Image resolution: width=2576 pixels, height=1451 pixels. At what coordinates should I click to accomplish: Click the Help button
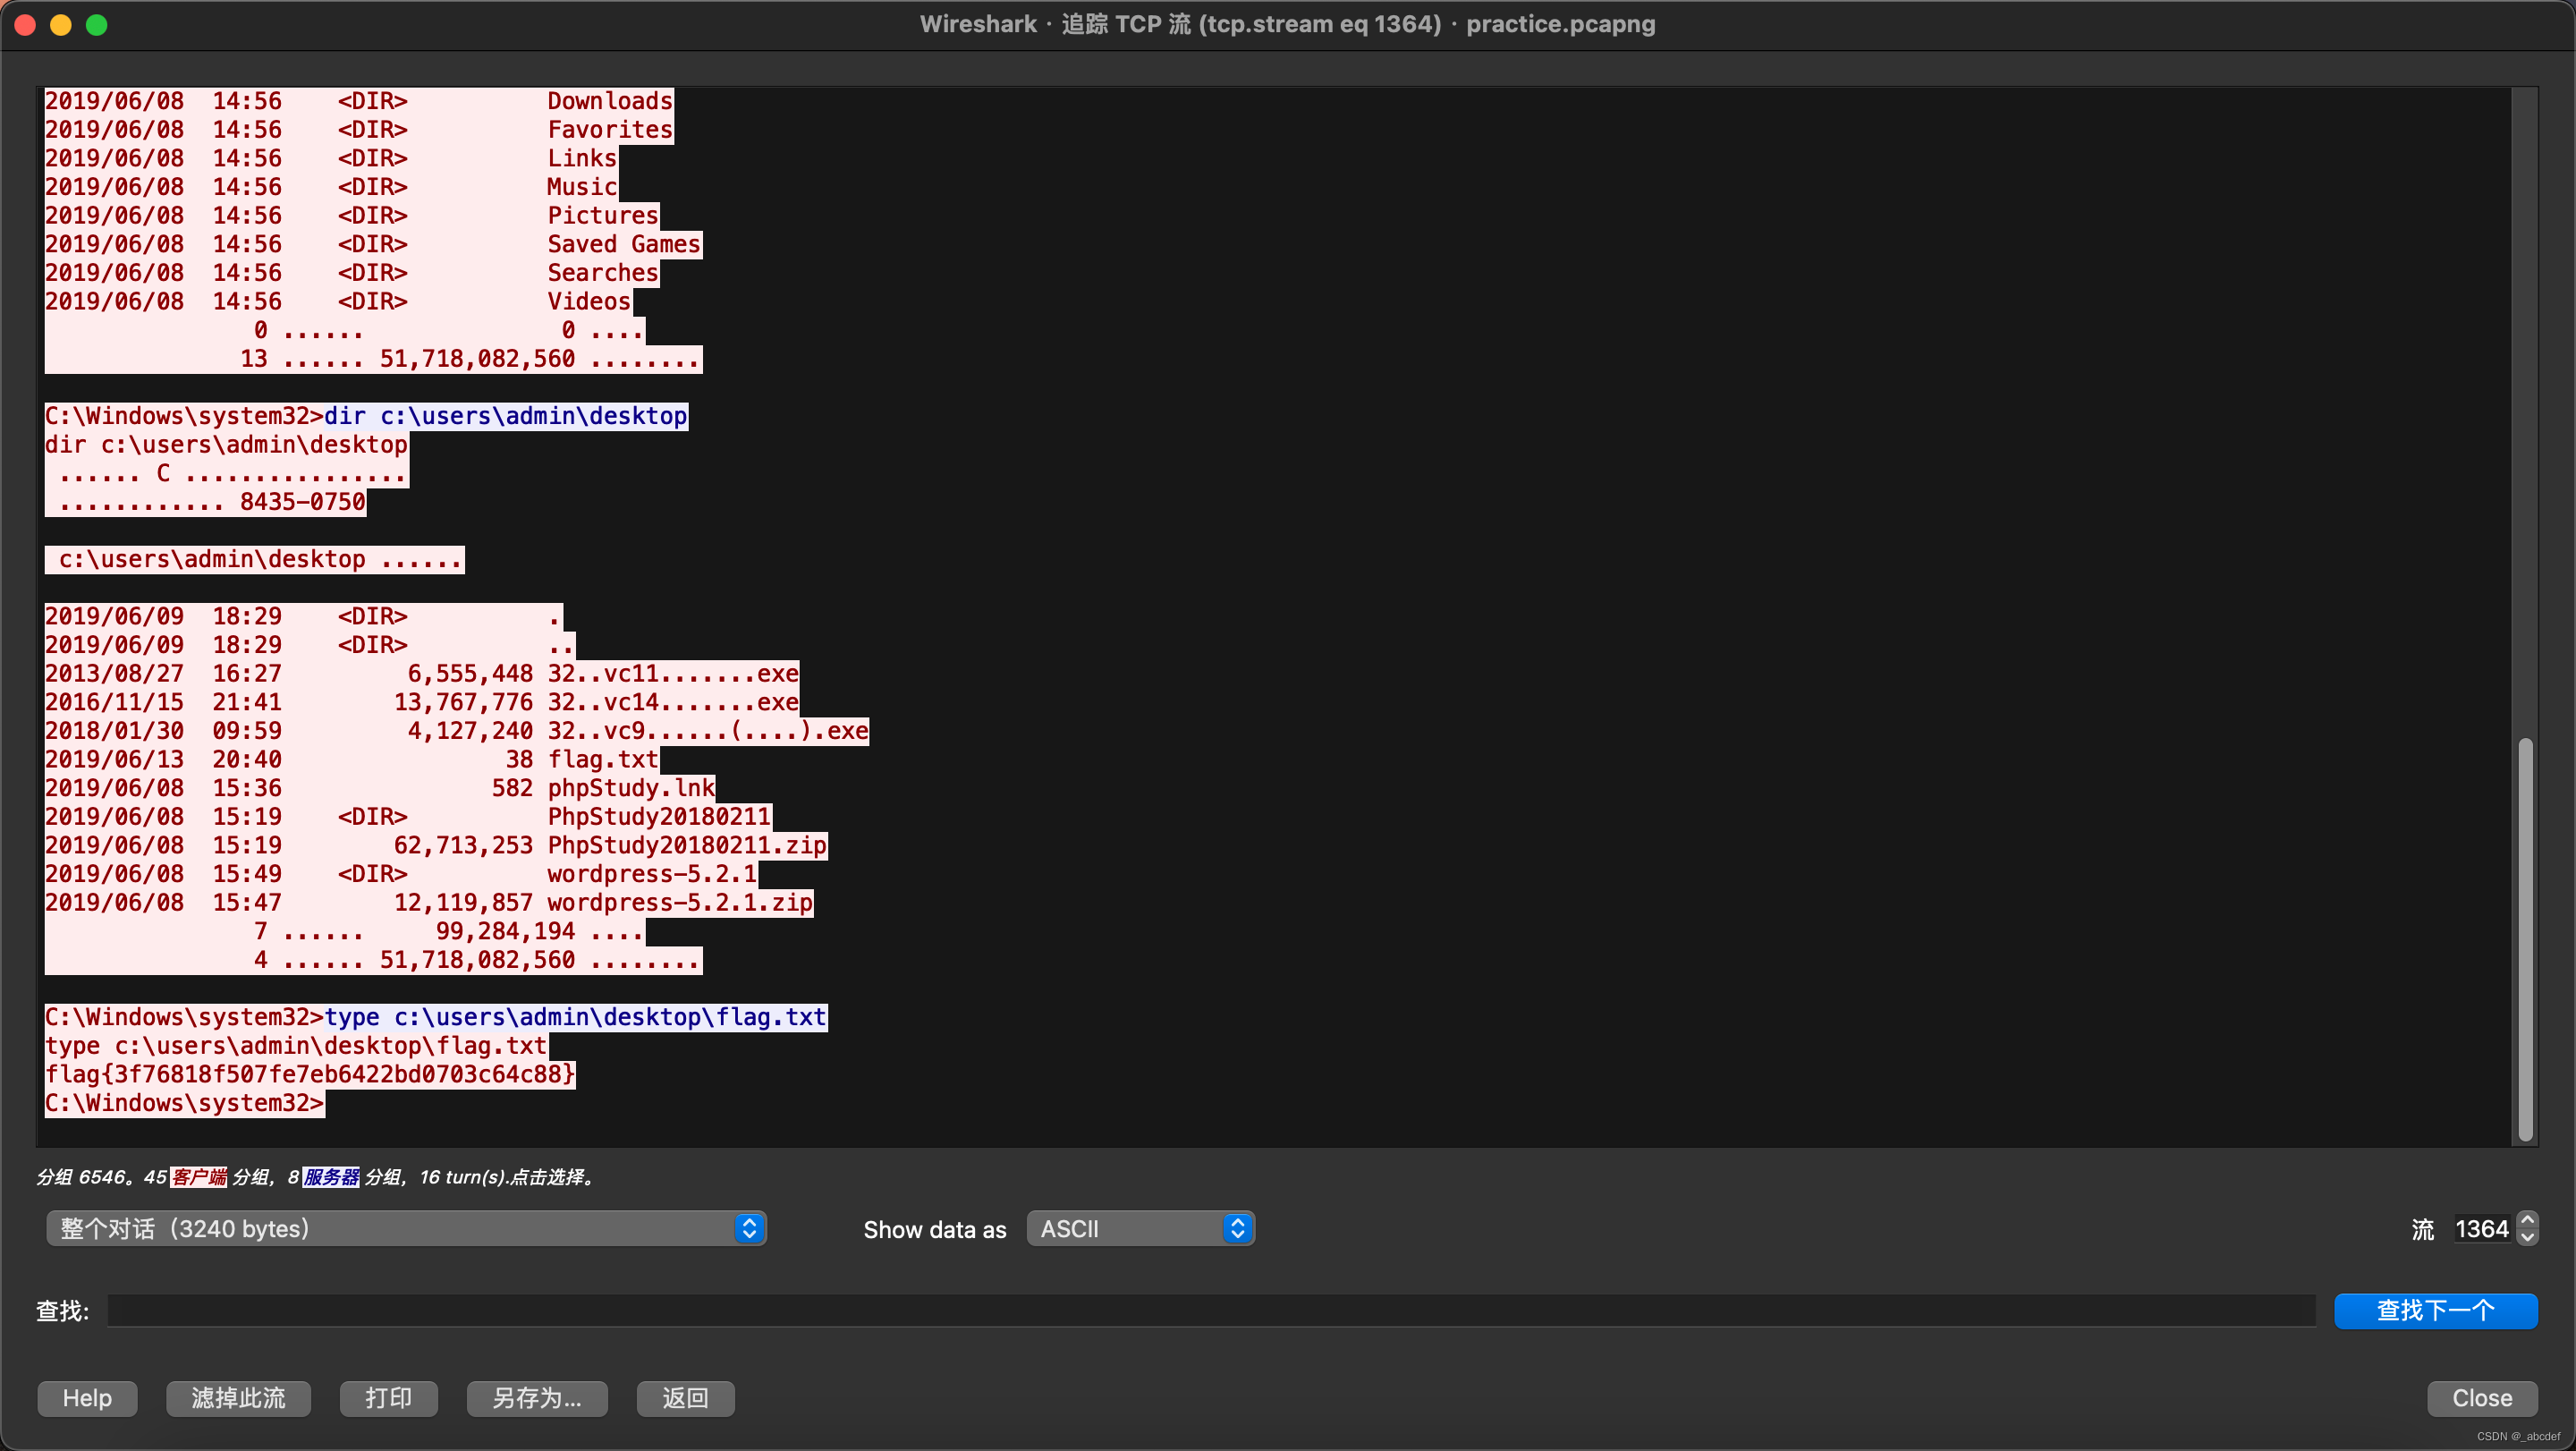coord(87,1398)
